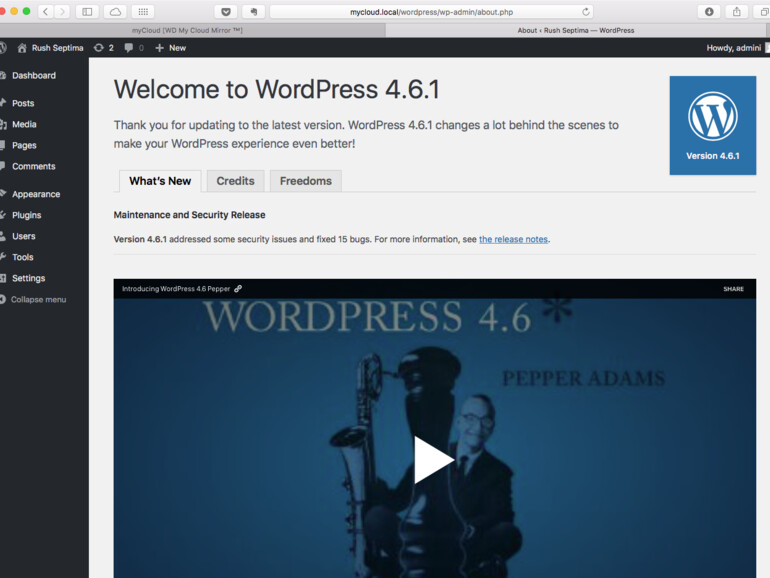Open Posts in the sidebar
This screenshot has height=578, width=770.
point(23,104)
